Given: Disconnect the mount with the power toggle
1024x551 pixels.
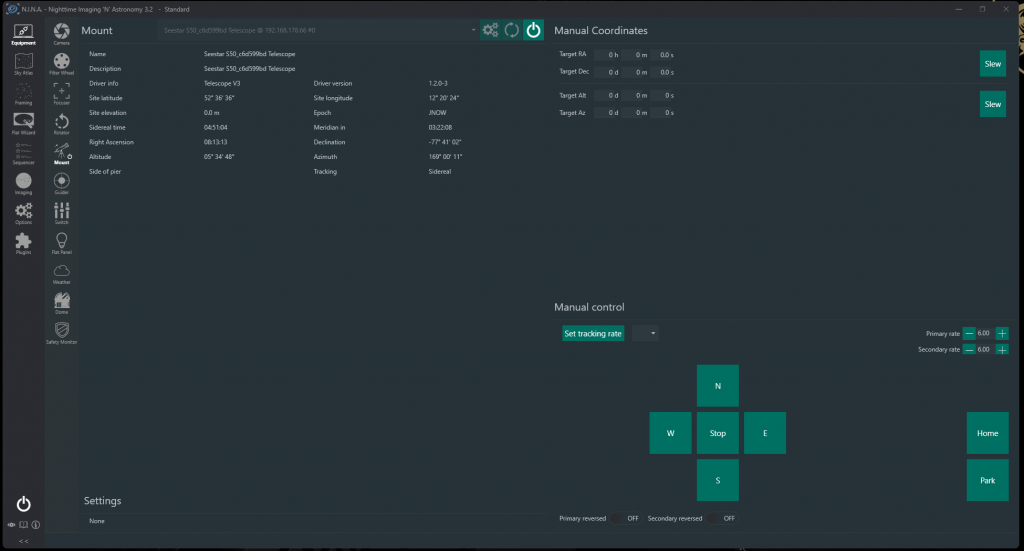Looking at the screenshot, I should [533, 30].
